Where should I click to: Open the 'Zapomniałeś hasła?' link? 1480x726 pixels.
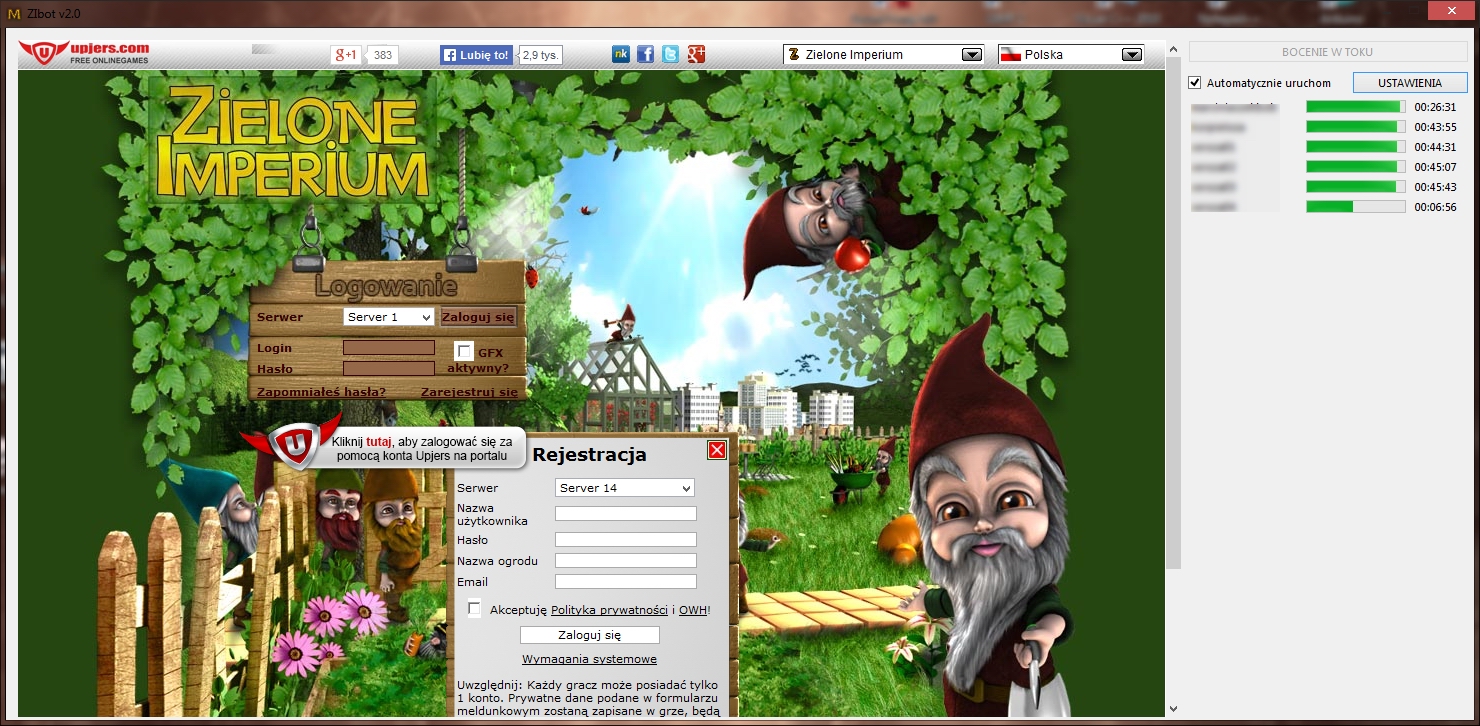pos(321,392)
